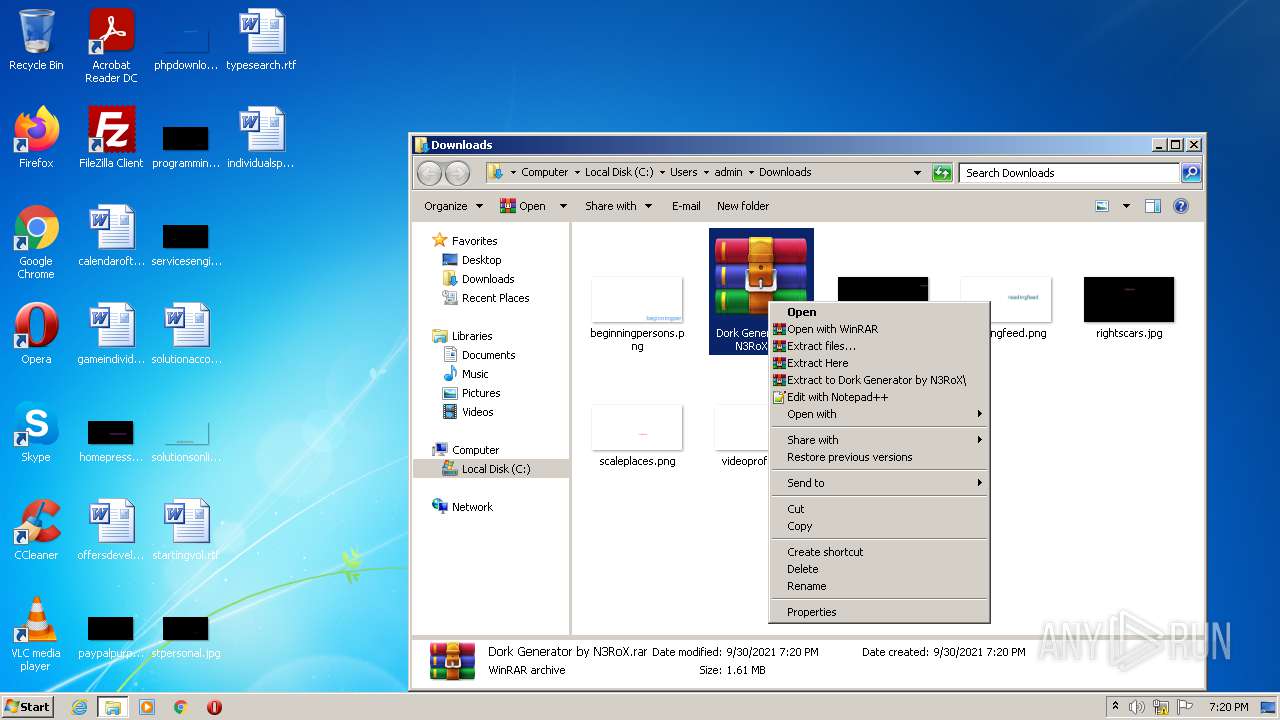The width and height of the screenshot is (1280, 720).
Task: Choose Edit with Notepad++
Action: 879,397
